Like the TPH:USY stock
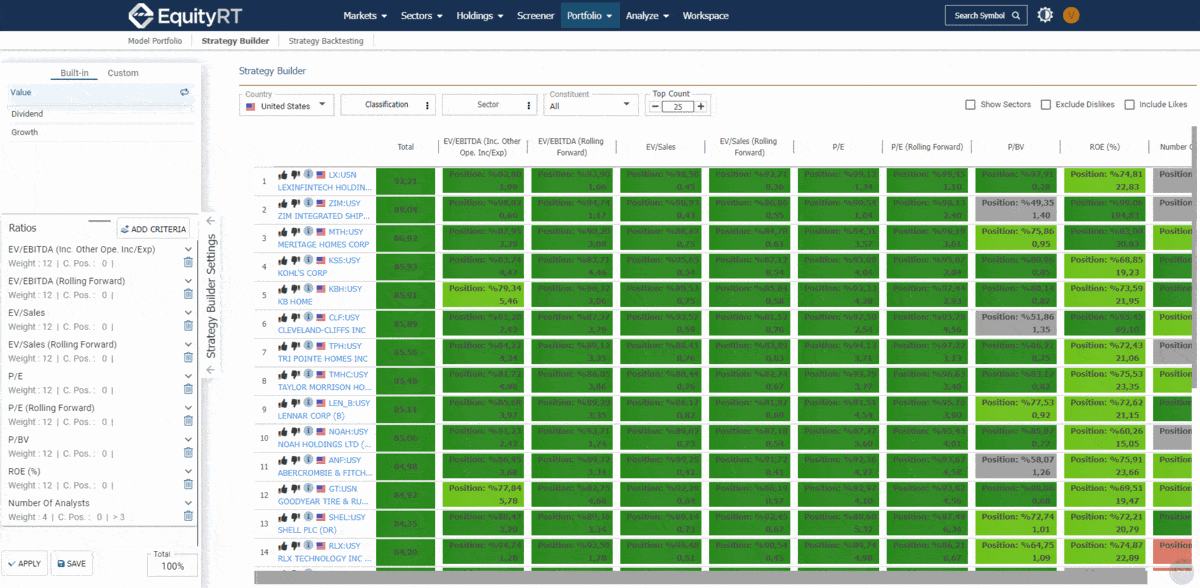1200x588 pixels. click(284, 346)
